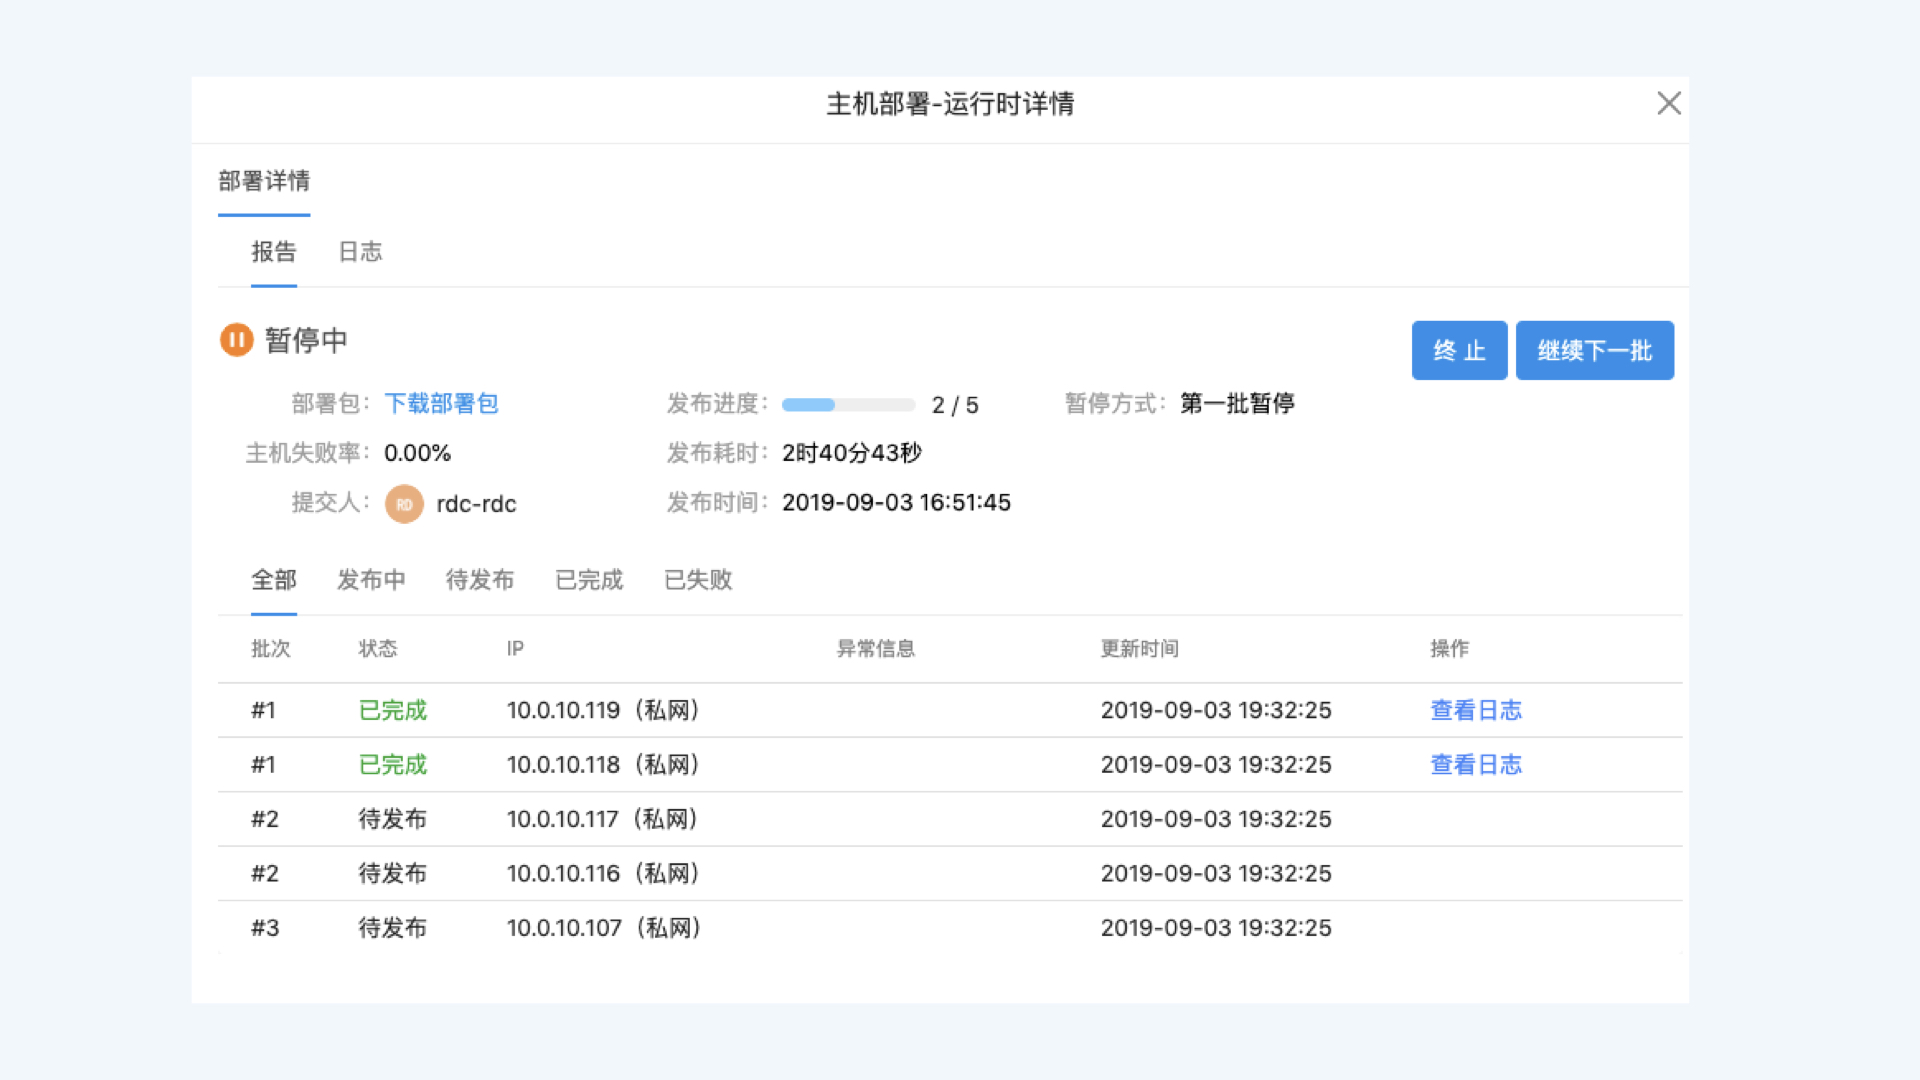Filter hosts by 已失败
This screenshot has width=1920, height=1080.
coord(698,580)
